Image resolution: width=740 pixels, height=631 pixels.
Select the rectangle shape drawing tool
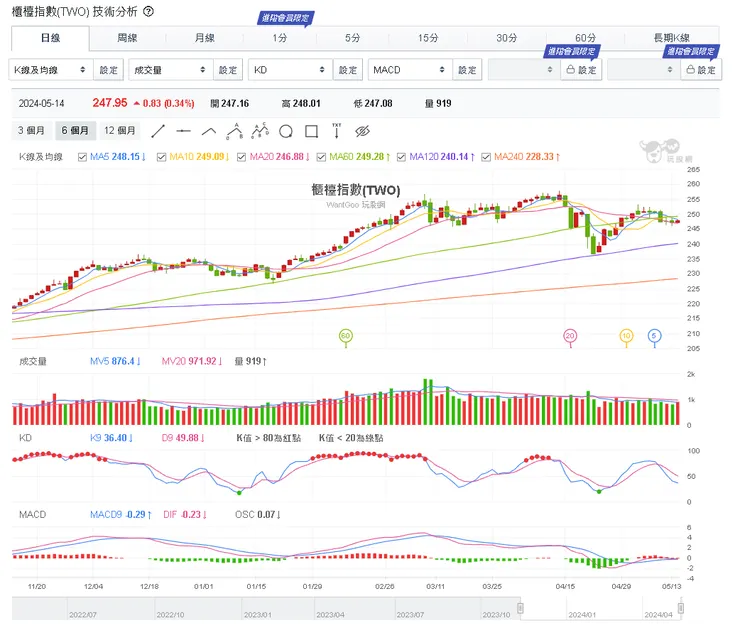click(311, 131)
